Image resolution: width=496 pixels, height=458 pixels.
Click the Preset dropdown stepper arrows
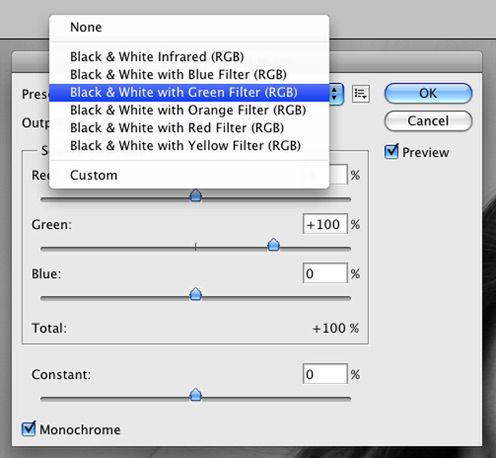tap(336, 94)
